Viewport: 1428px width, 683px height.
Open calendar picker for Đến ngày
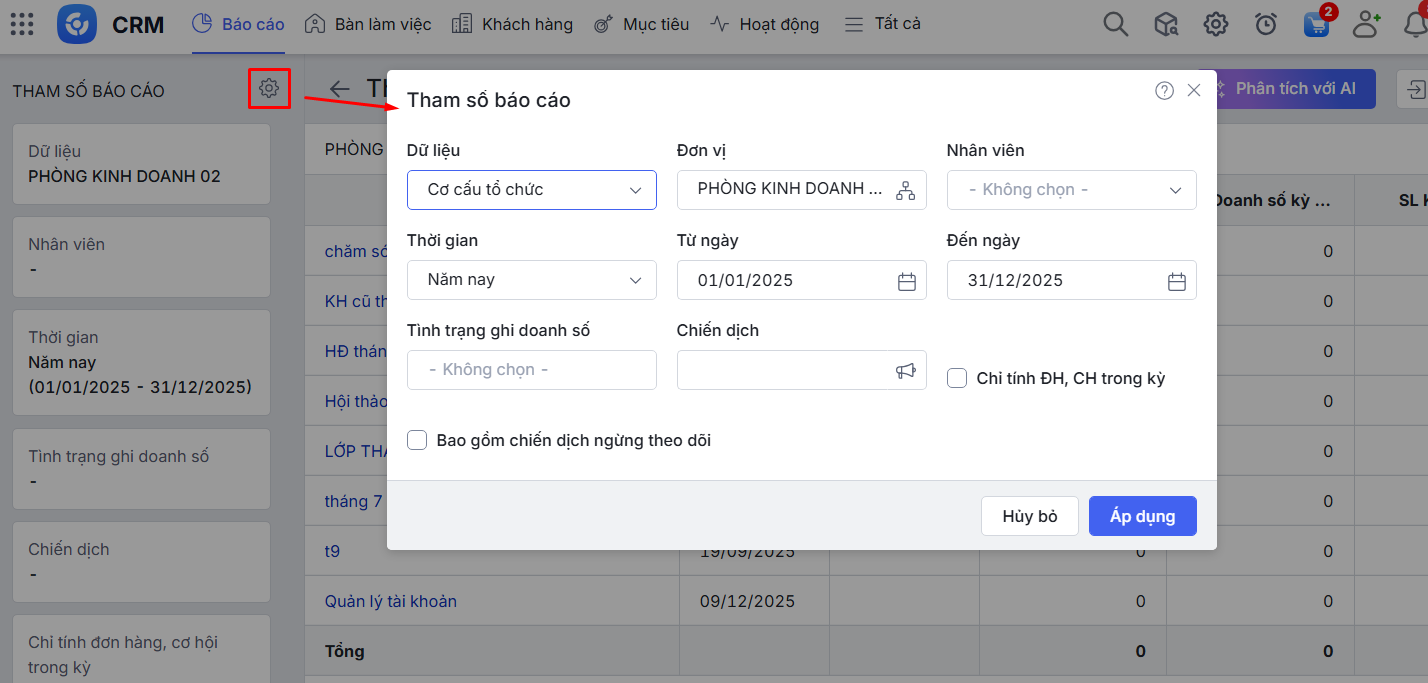(x=1176, y=281)
